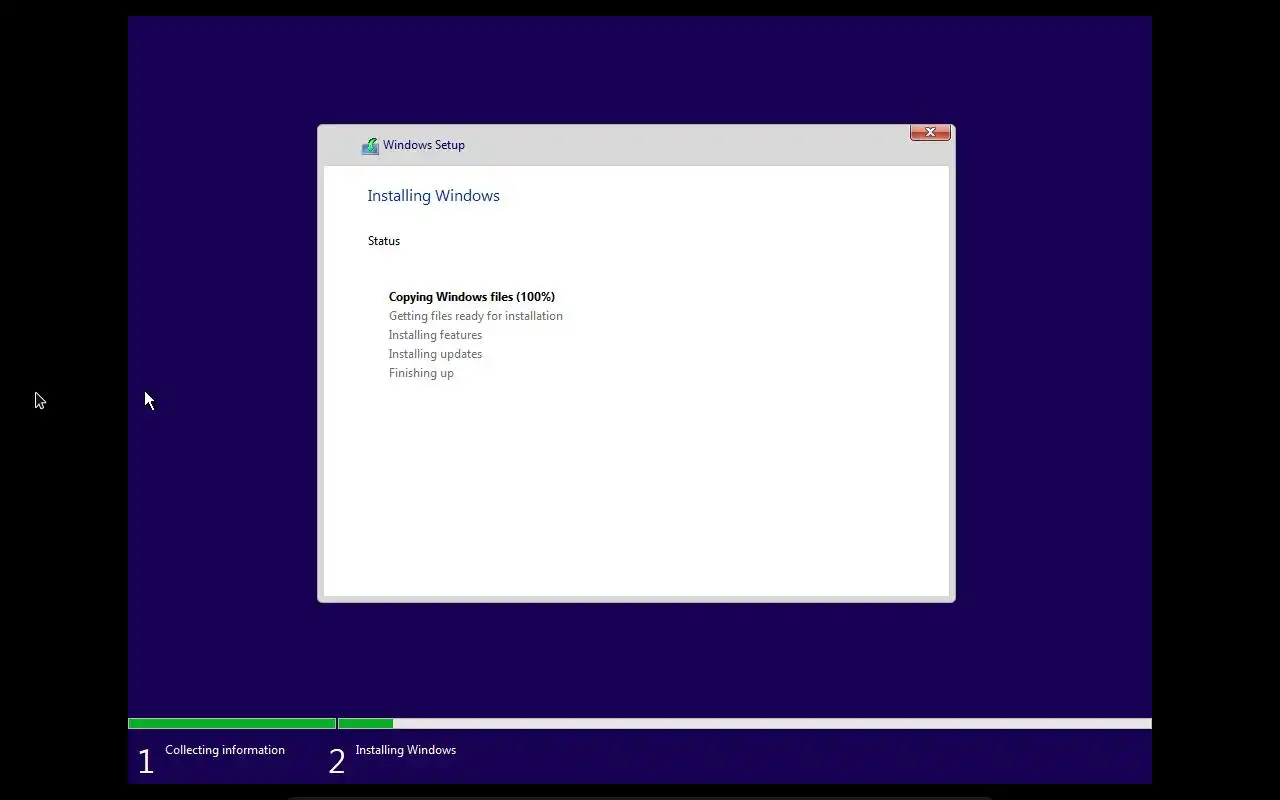1280x800 pixels.
Task: Select 'Copying Windows files (100%)' status line
Action: (472, 297)
